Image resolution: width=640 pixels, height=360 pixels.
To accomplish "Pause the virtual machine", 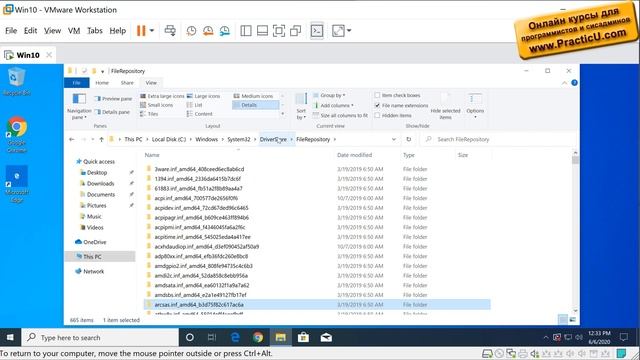I will pyautogui.click(x=141, y=31).
